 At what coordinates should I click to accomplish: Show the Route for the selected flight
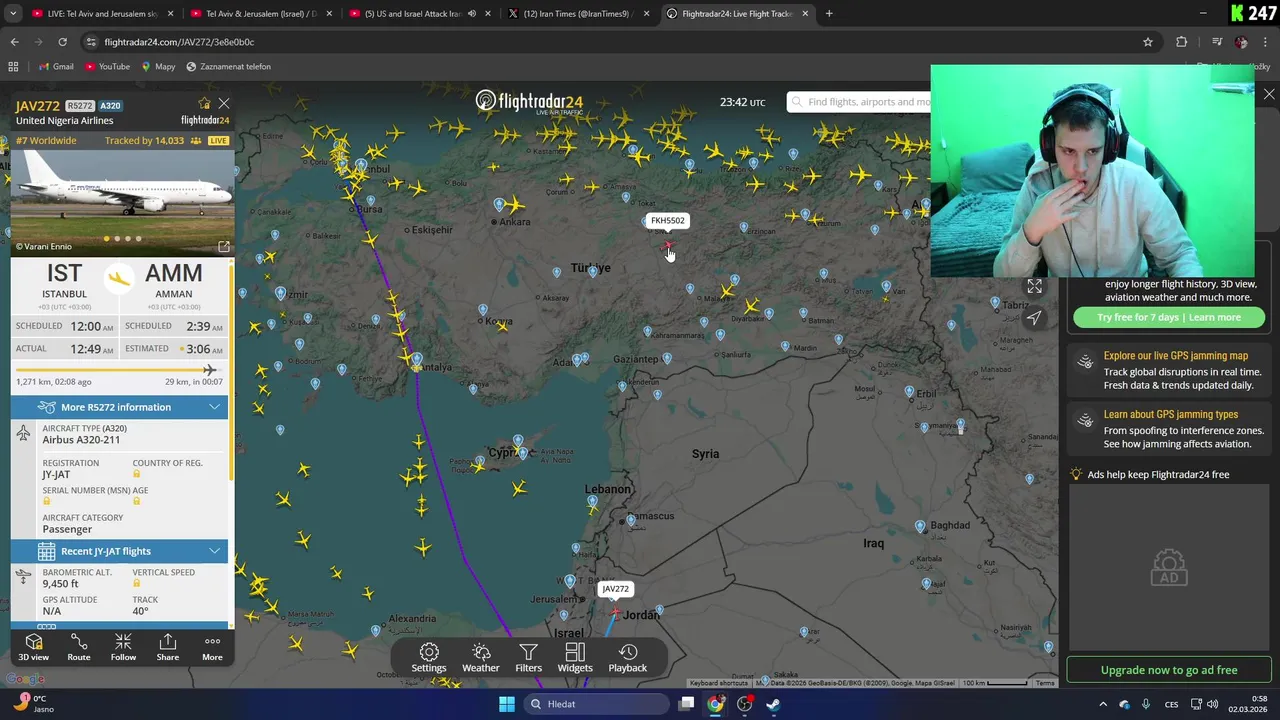point(78,647)
